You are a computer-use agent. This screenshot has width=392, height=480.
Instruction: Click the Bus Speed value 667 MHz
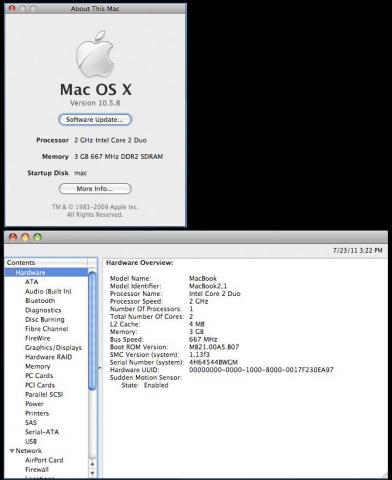tap(203, 339)
